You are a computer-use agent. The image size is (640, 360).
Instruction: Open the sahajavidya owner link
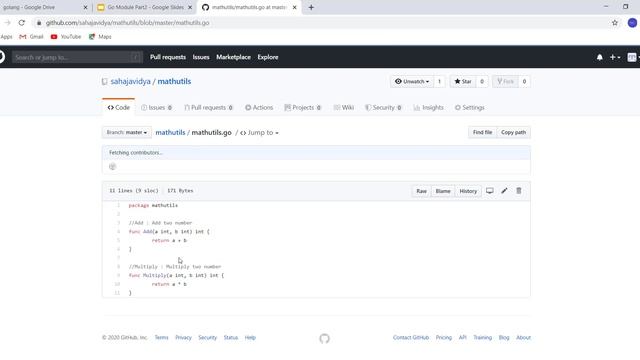[130, 81]
